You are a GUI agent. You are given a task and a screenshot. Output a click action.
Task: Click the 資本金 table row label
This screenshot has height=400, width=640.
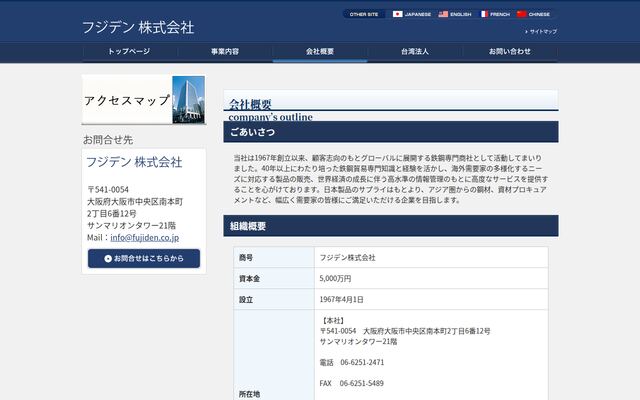click(x=249, y=279)
